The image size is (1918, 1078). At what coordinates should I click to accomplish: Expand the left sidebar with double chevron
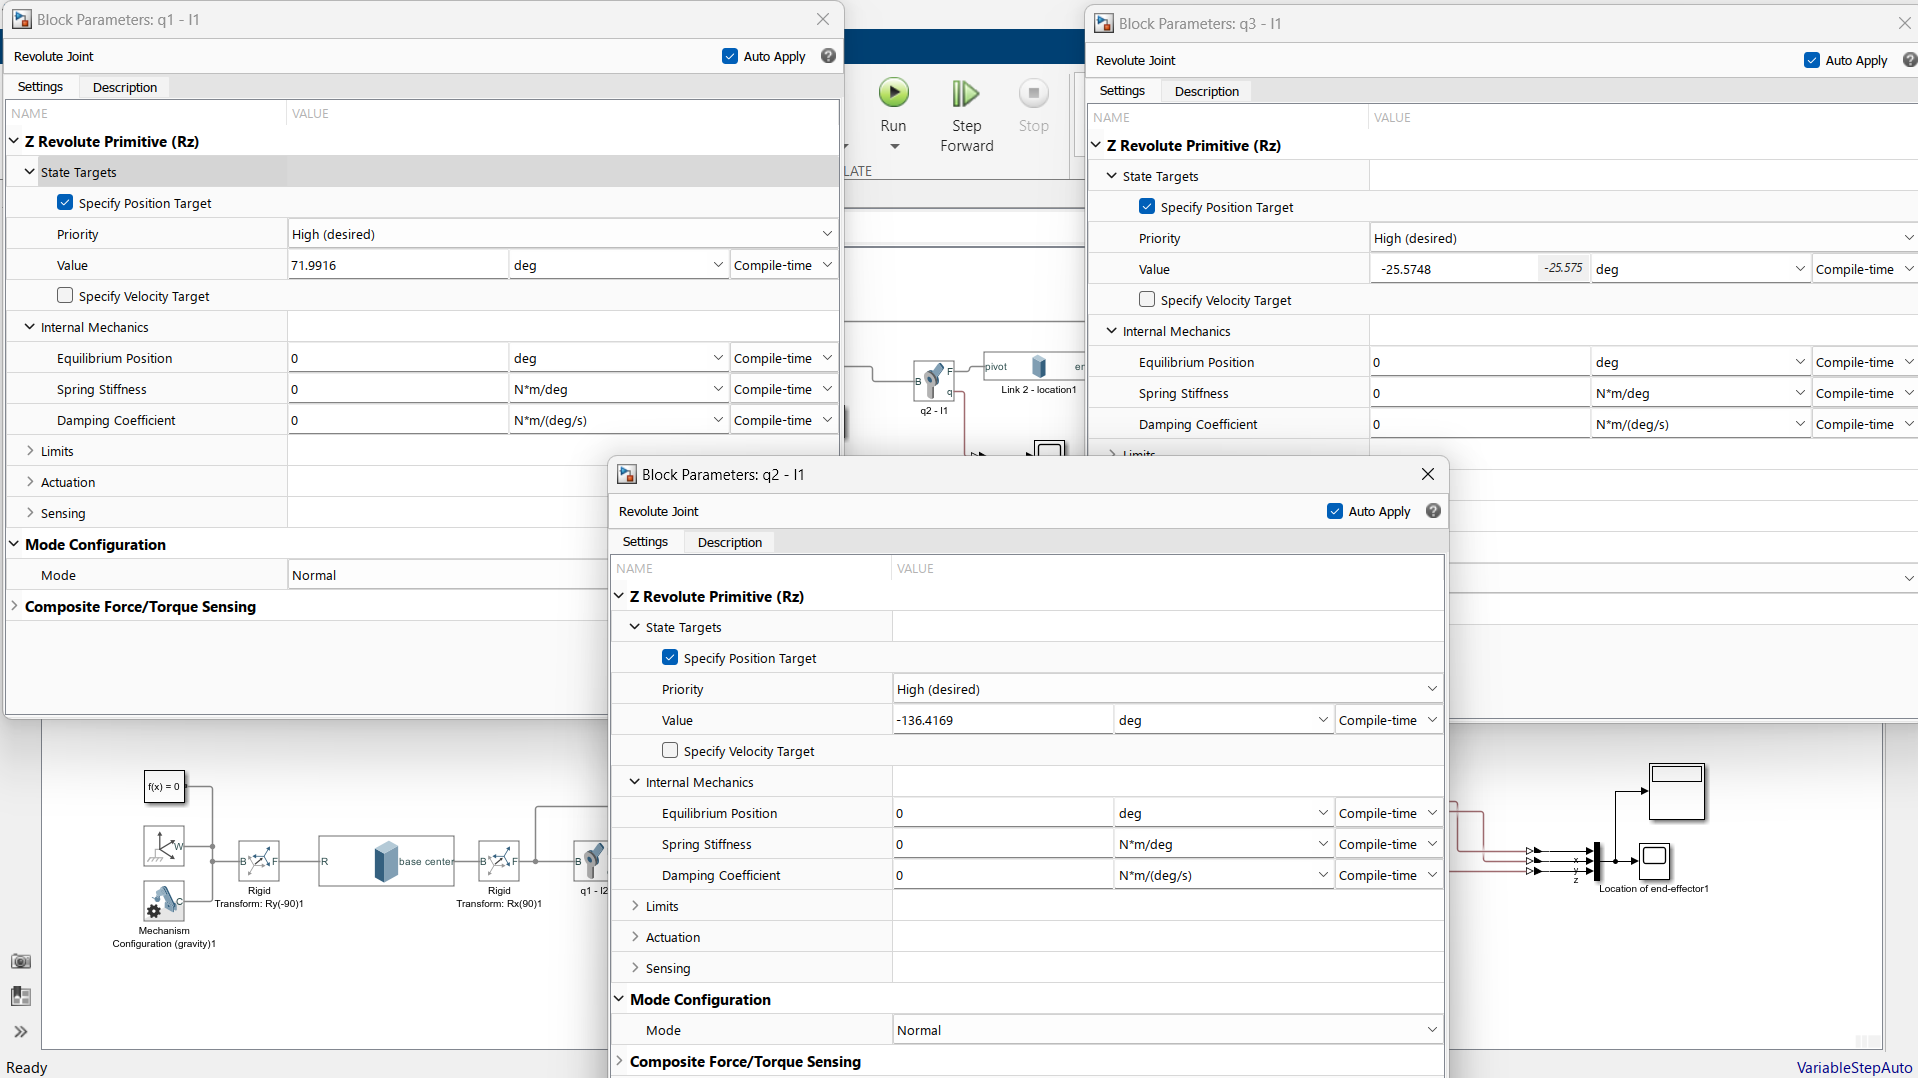point(21,1032)
